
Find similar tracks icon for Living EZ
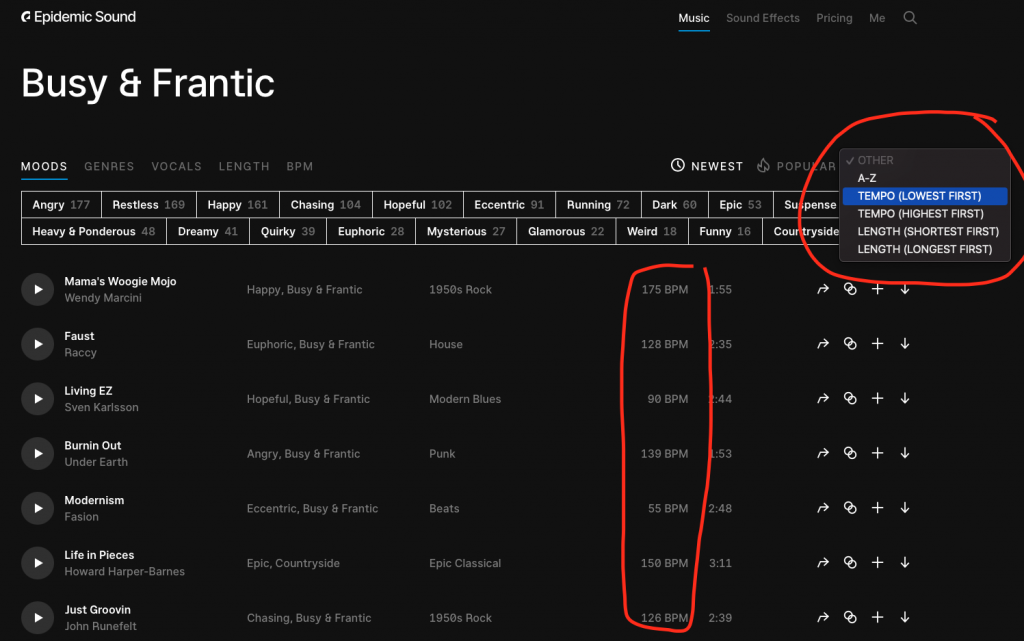pos(850,399)
